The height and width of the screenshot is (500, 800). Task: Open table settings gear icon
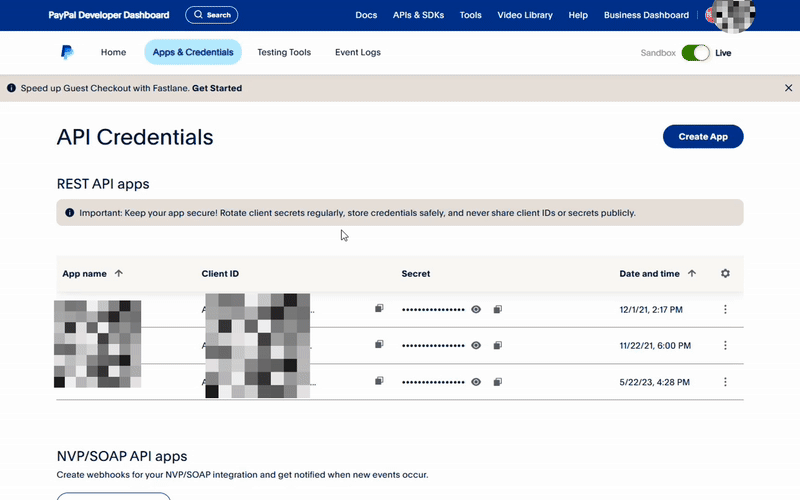point(725,273)
